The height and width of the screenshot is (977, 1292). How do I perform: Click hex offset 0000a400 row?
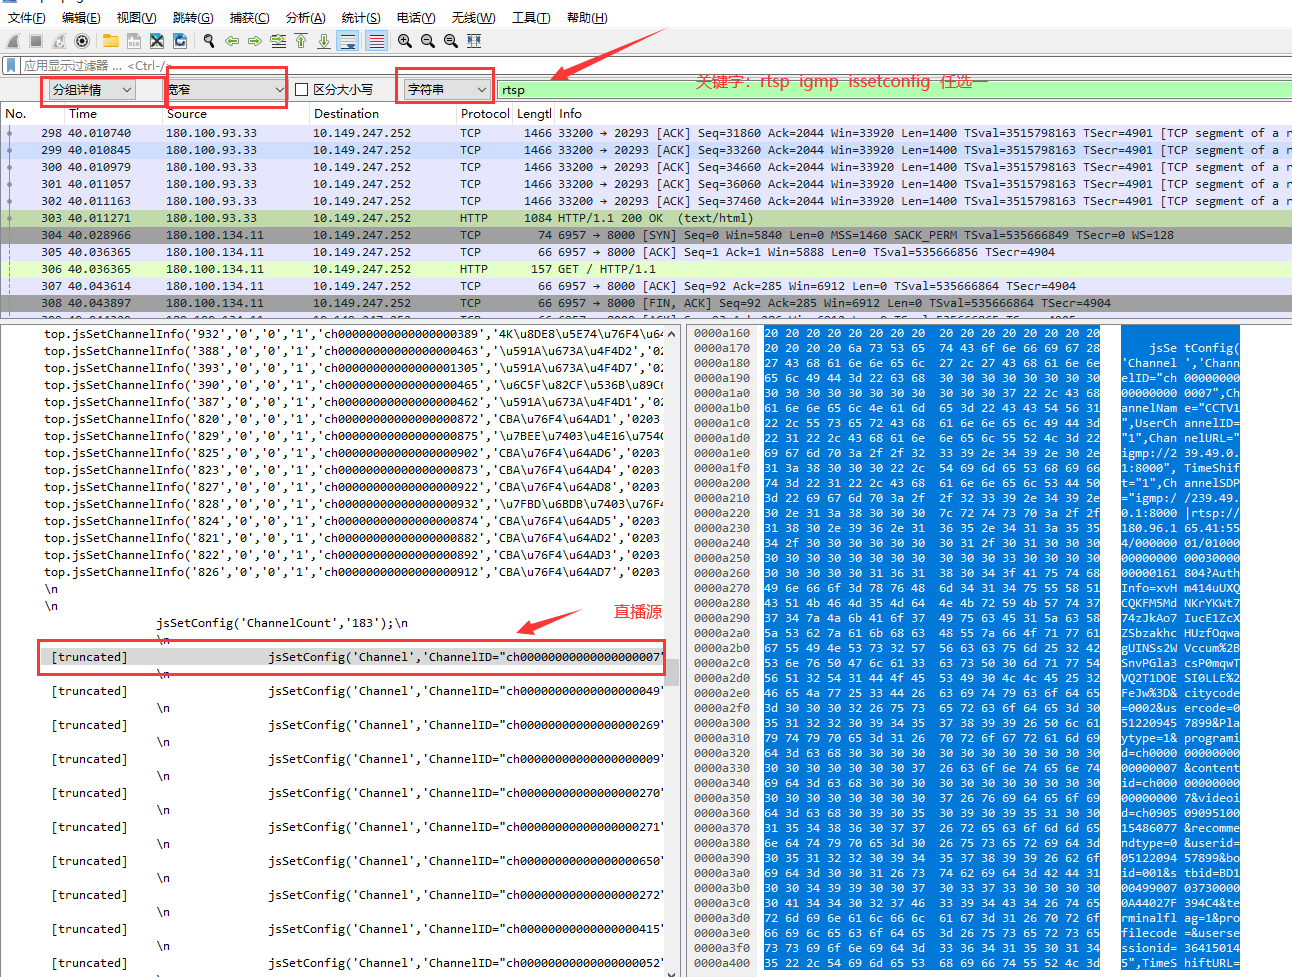(x=721, y=963)
